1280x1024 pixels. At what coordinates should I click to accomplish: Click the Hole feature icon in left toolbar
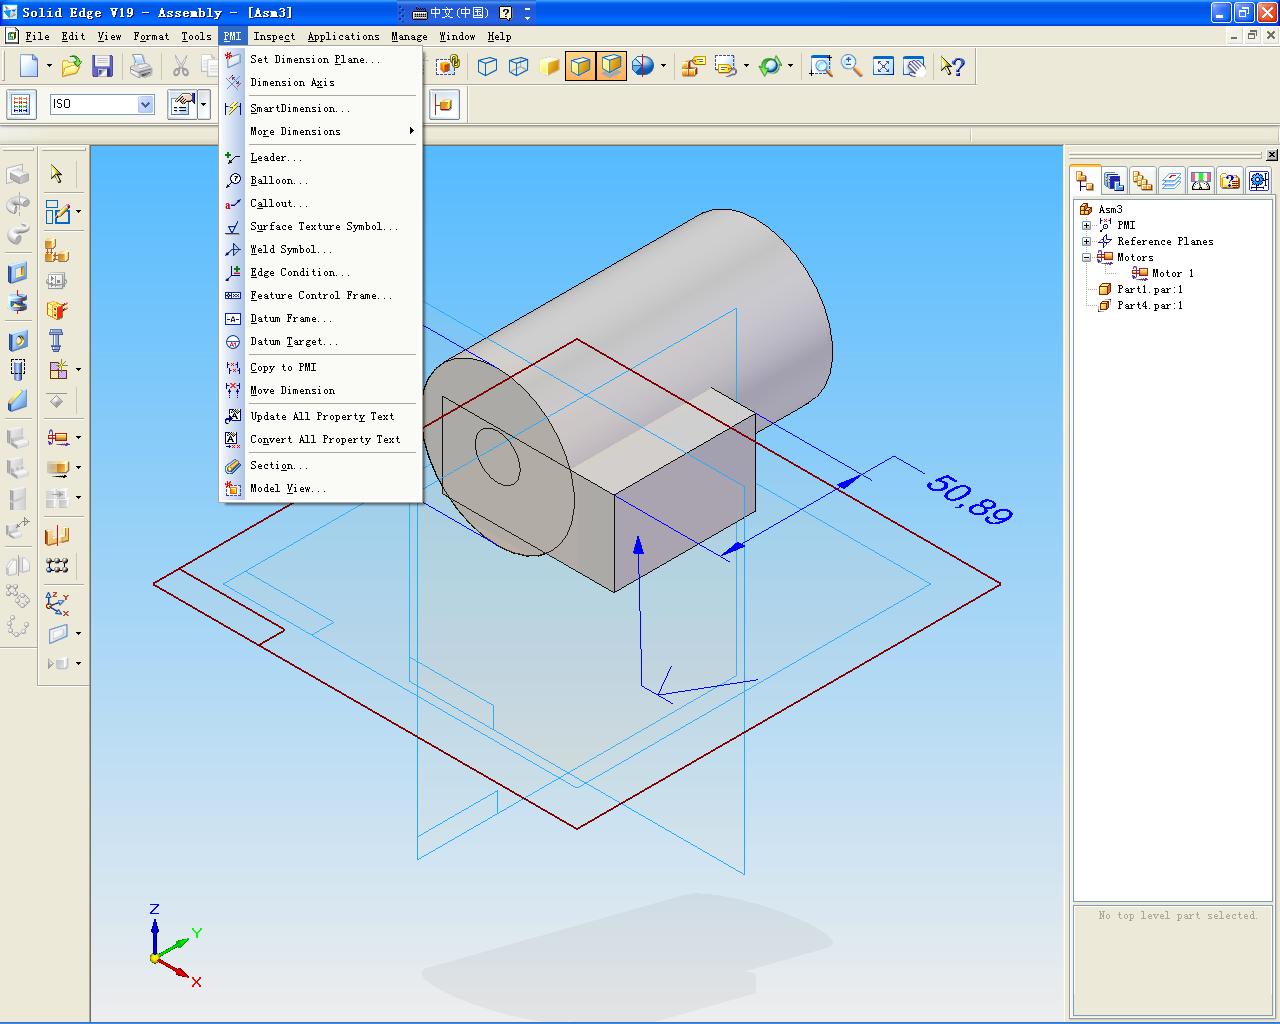[x=17, y=340]
